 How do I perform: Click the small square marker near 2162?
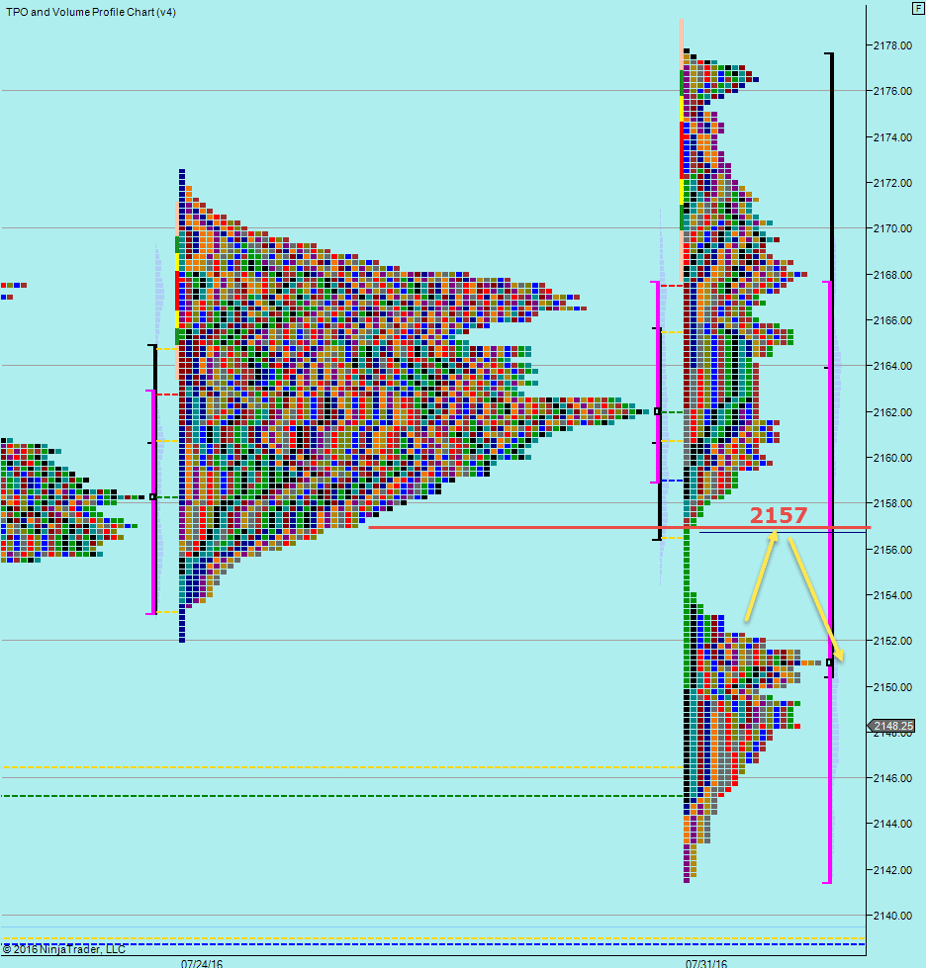pyautogui.click(x=657, y=411)
